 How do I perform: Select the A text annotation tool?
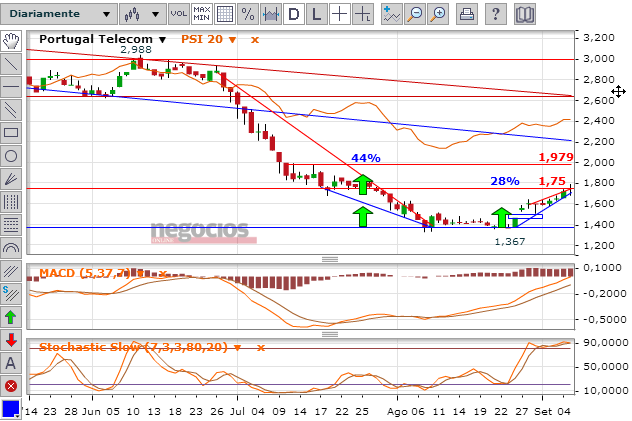click(x=11, y=363)
